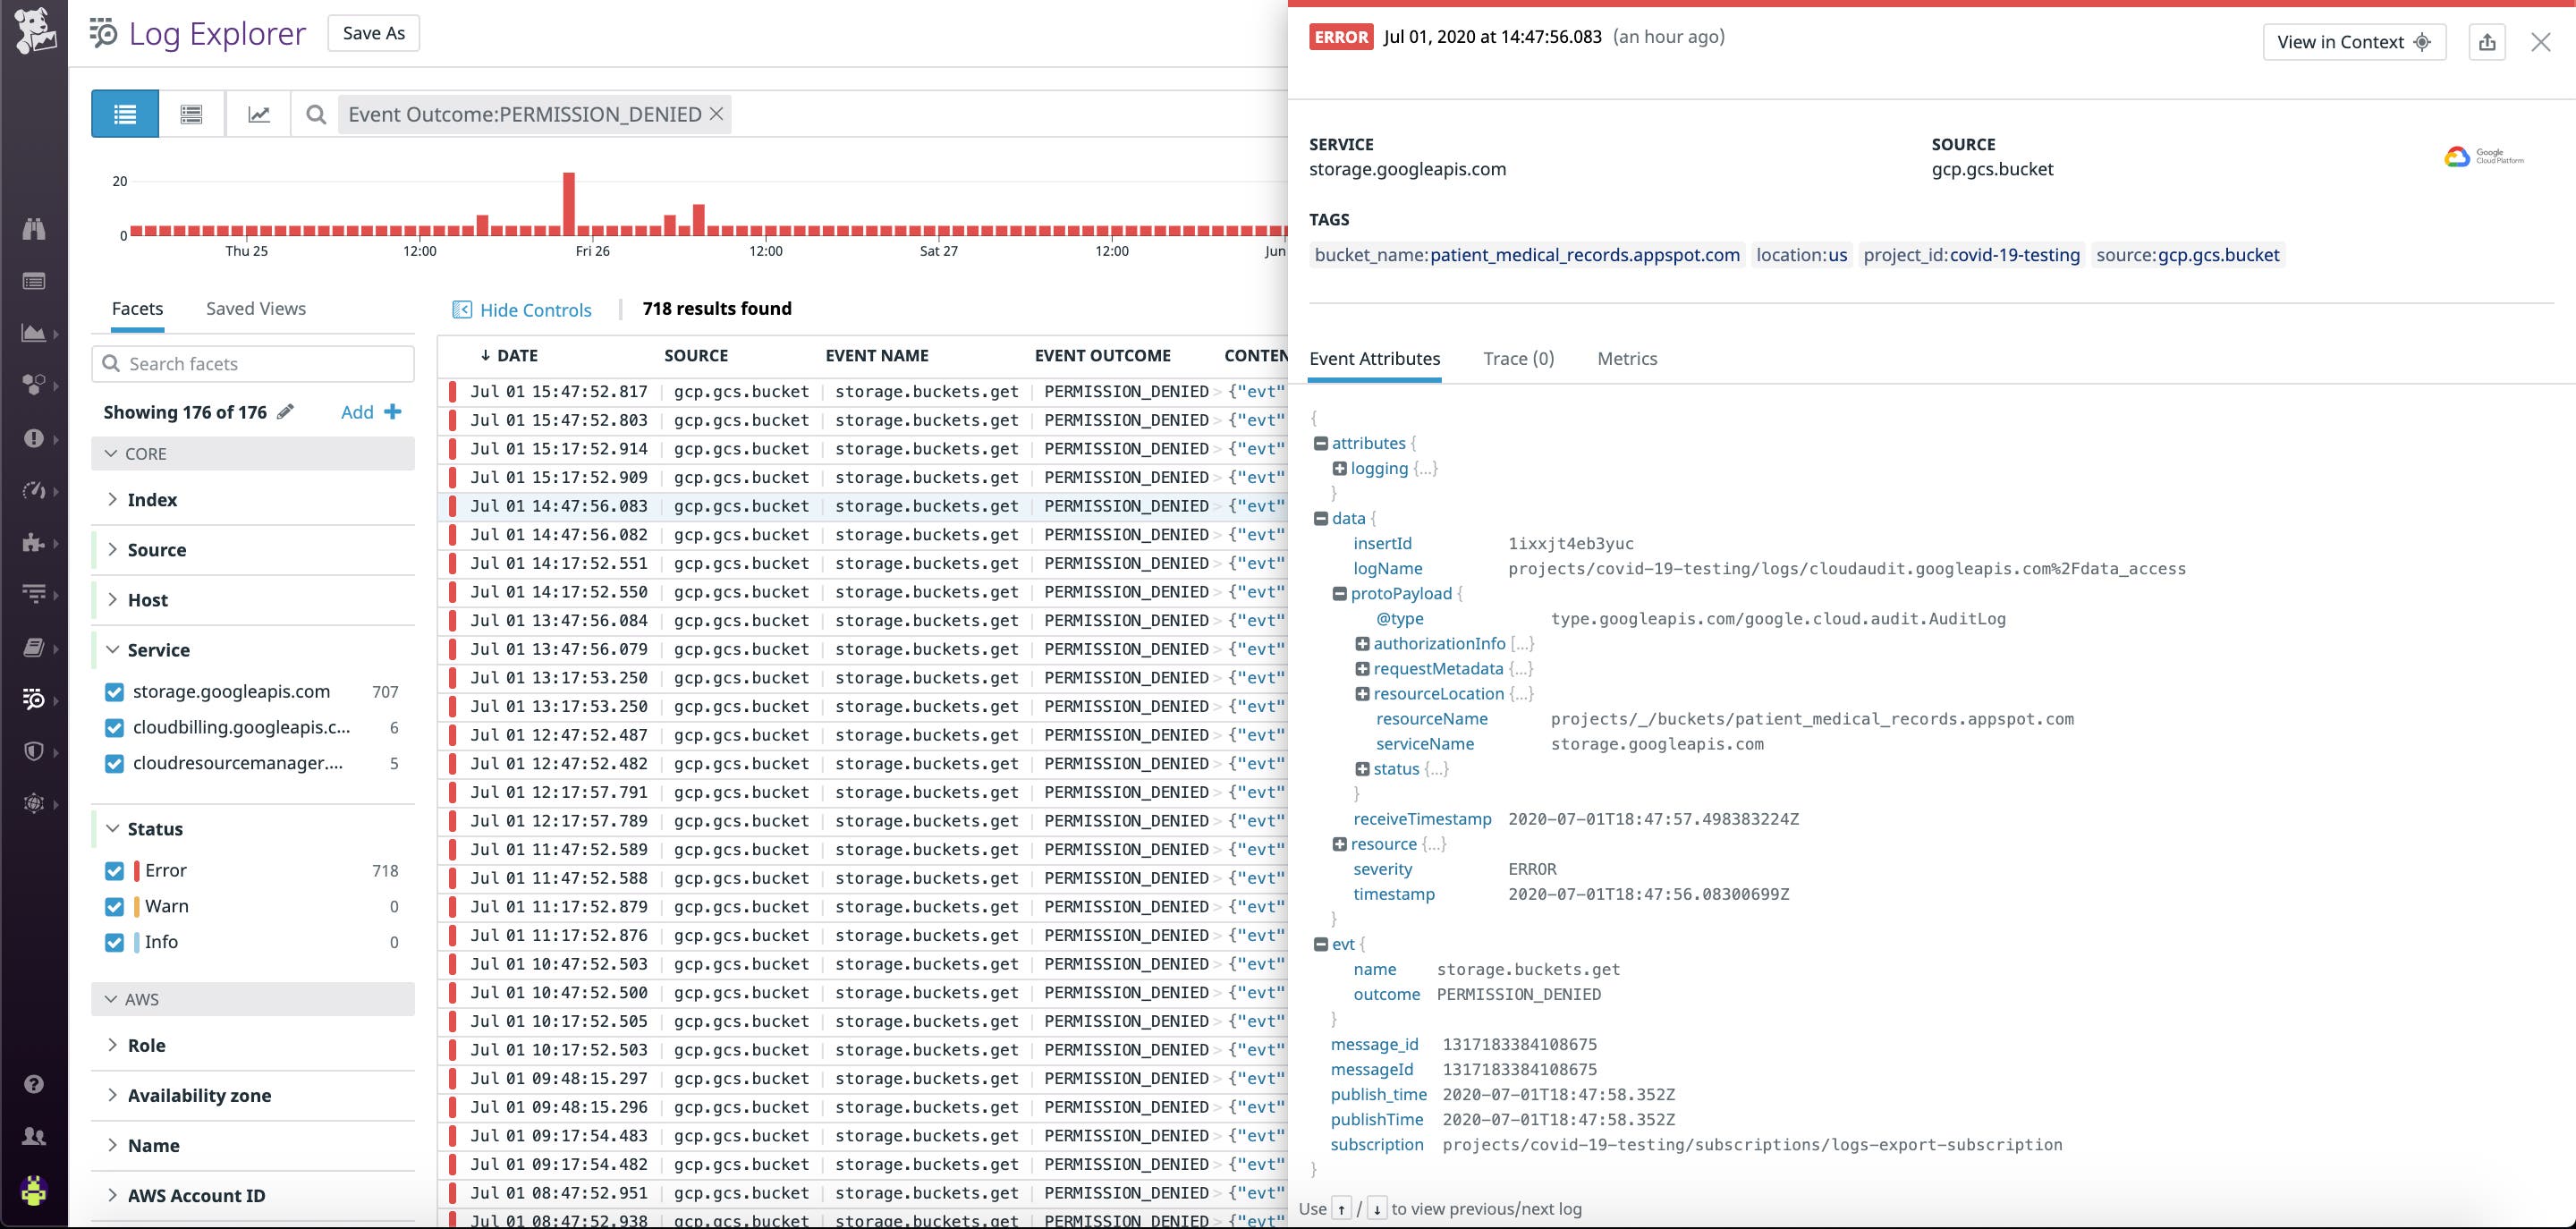Open the Dashboards graph icon in sidebar
Screen dimensions: 2576x1229
(x=34, y=330)
